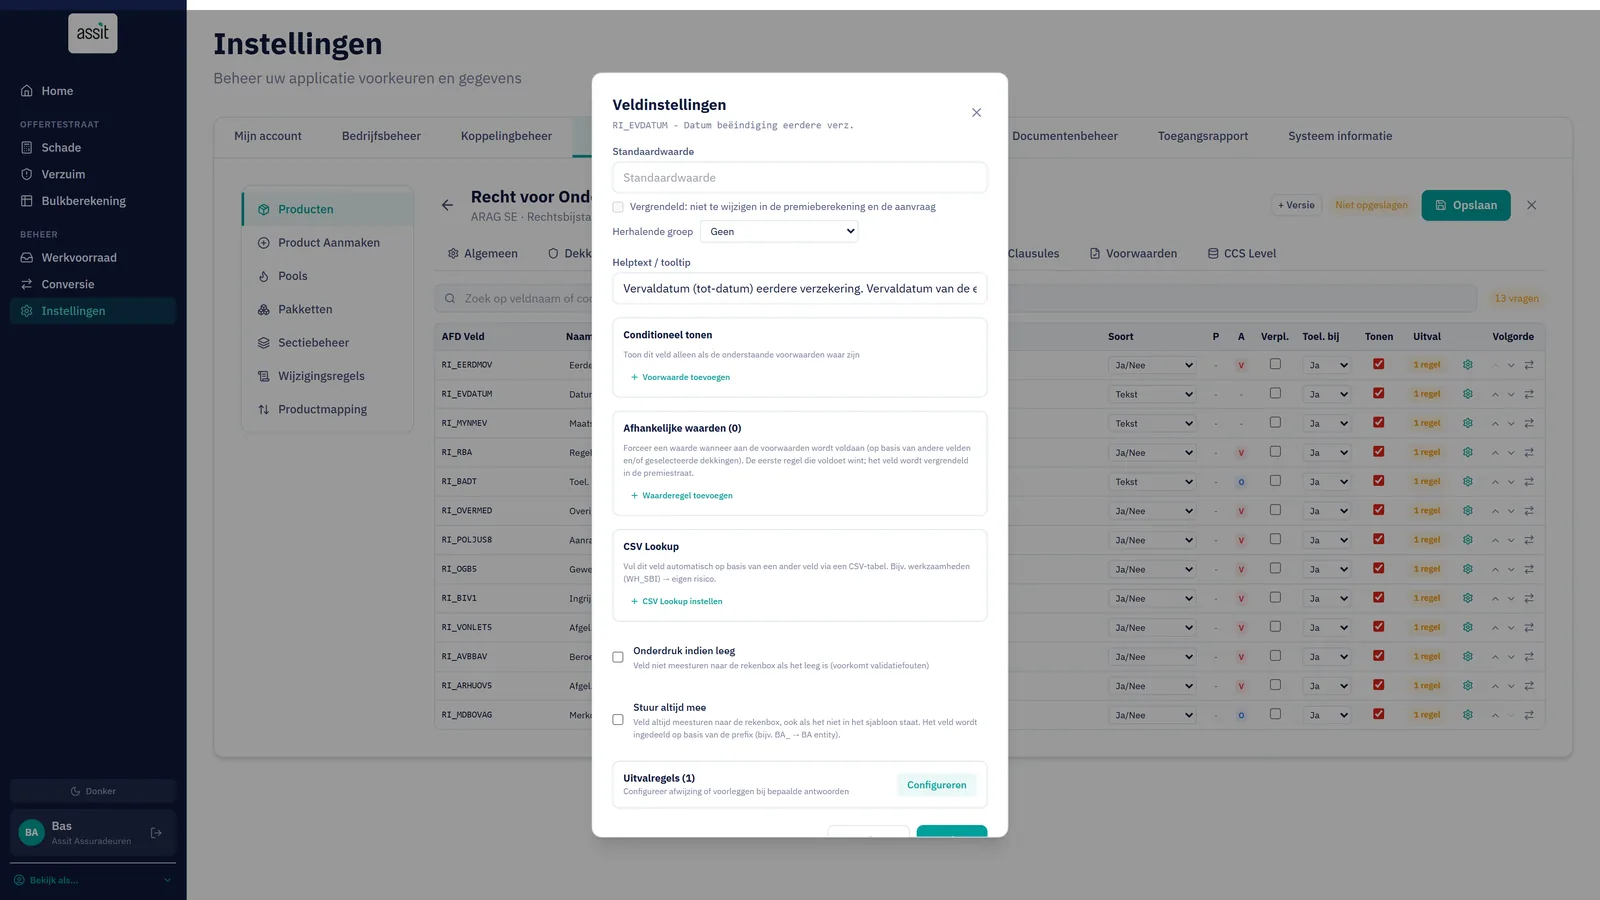The height and width of the screenshot is (900, 1600).
Task: Open Soort dropdown for RI_EERDMOV row
Action: (1152, 365)
